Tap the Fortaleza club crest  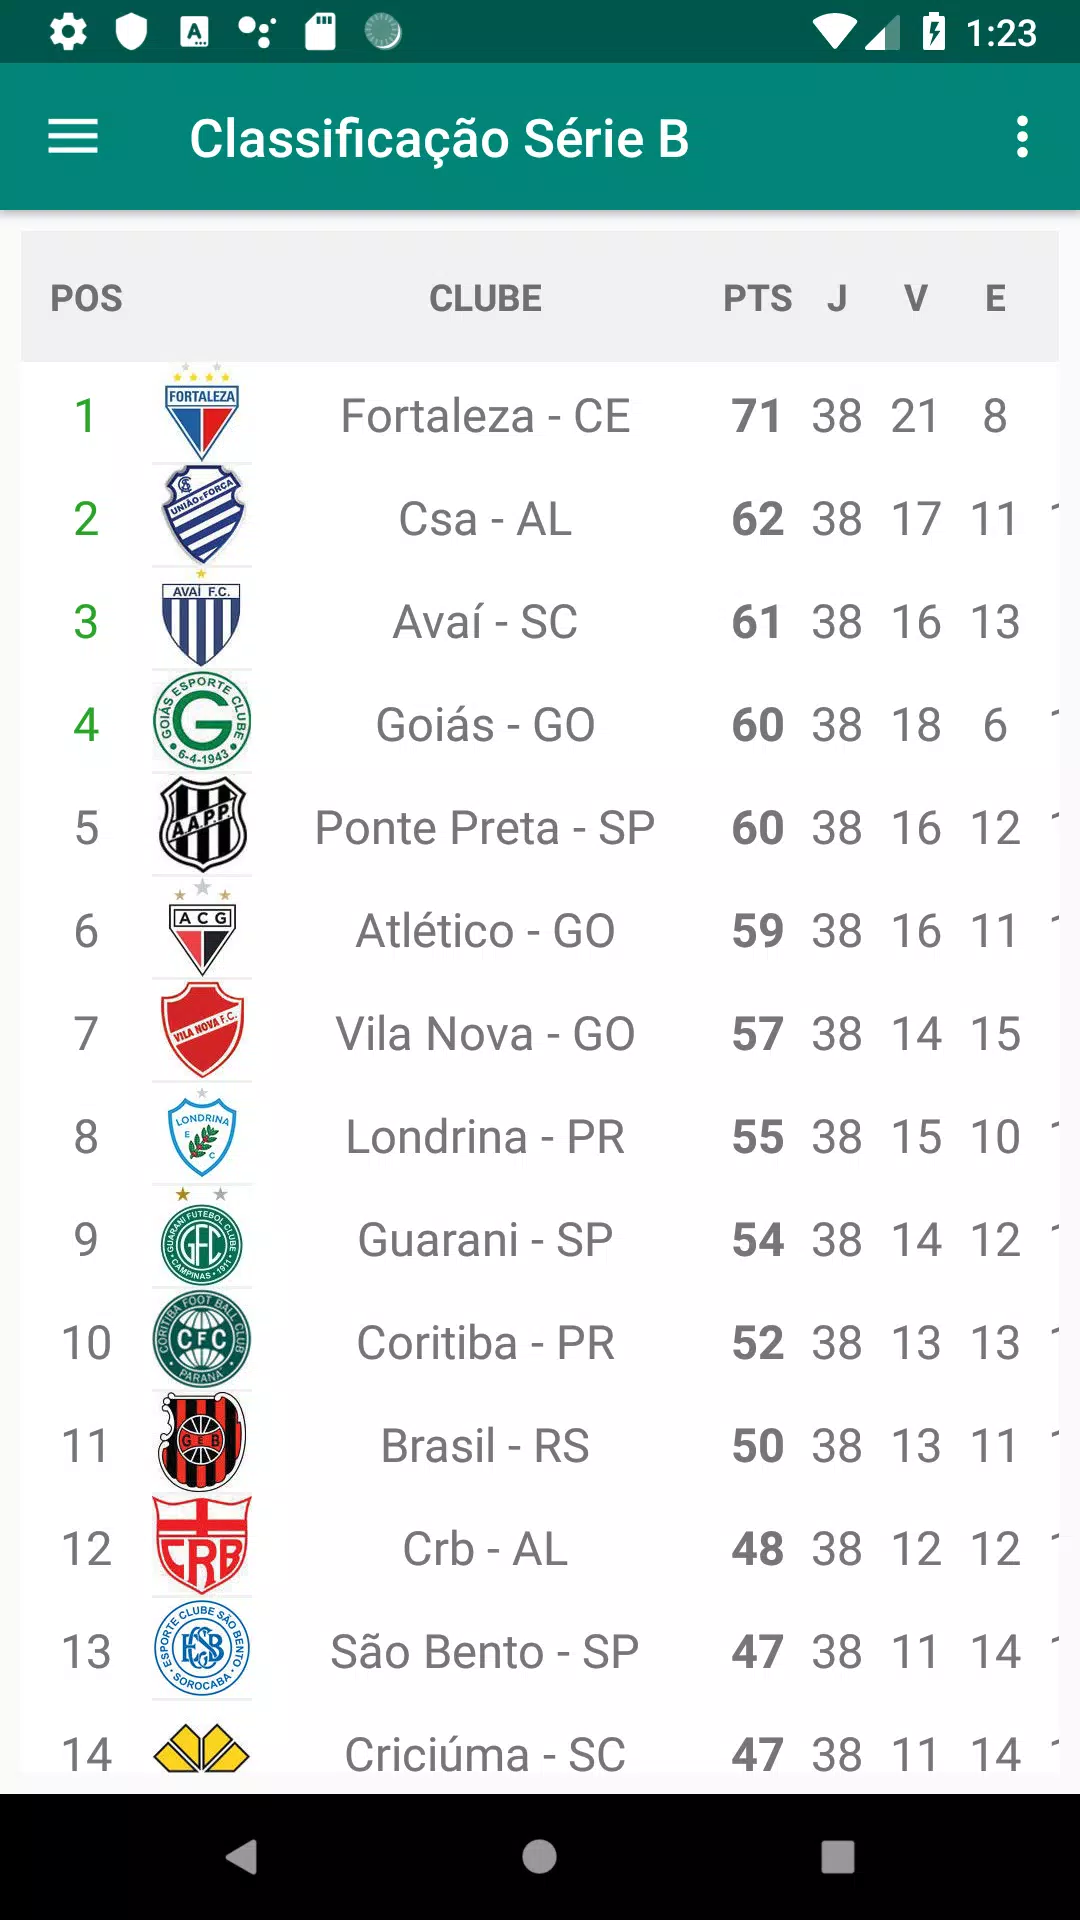(202, 414)
